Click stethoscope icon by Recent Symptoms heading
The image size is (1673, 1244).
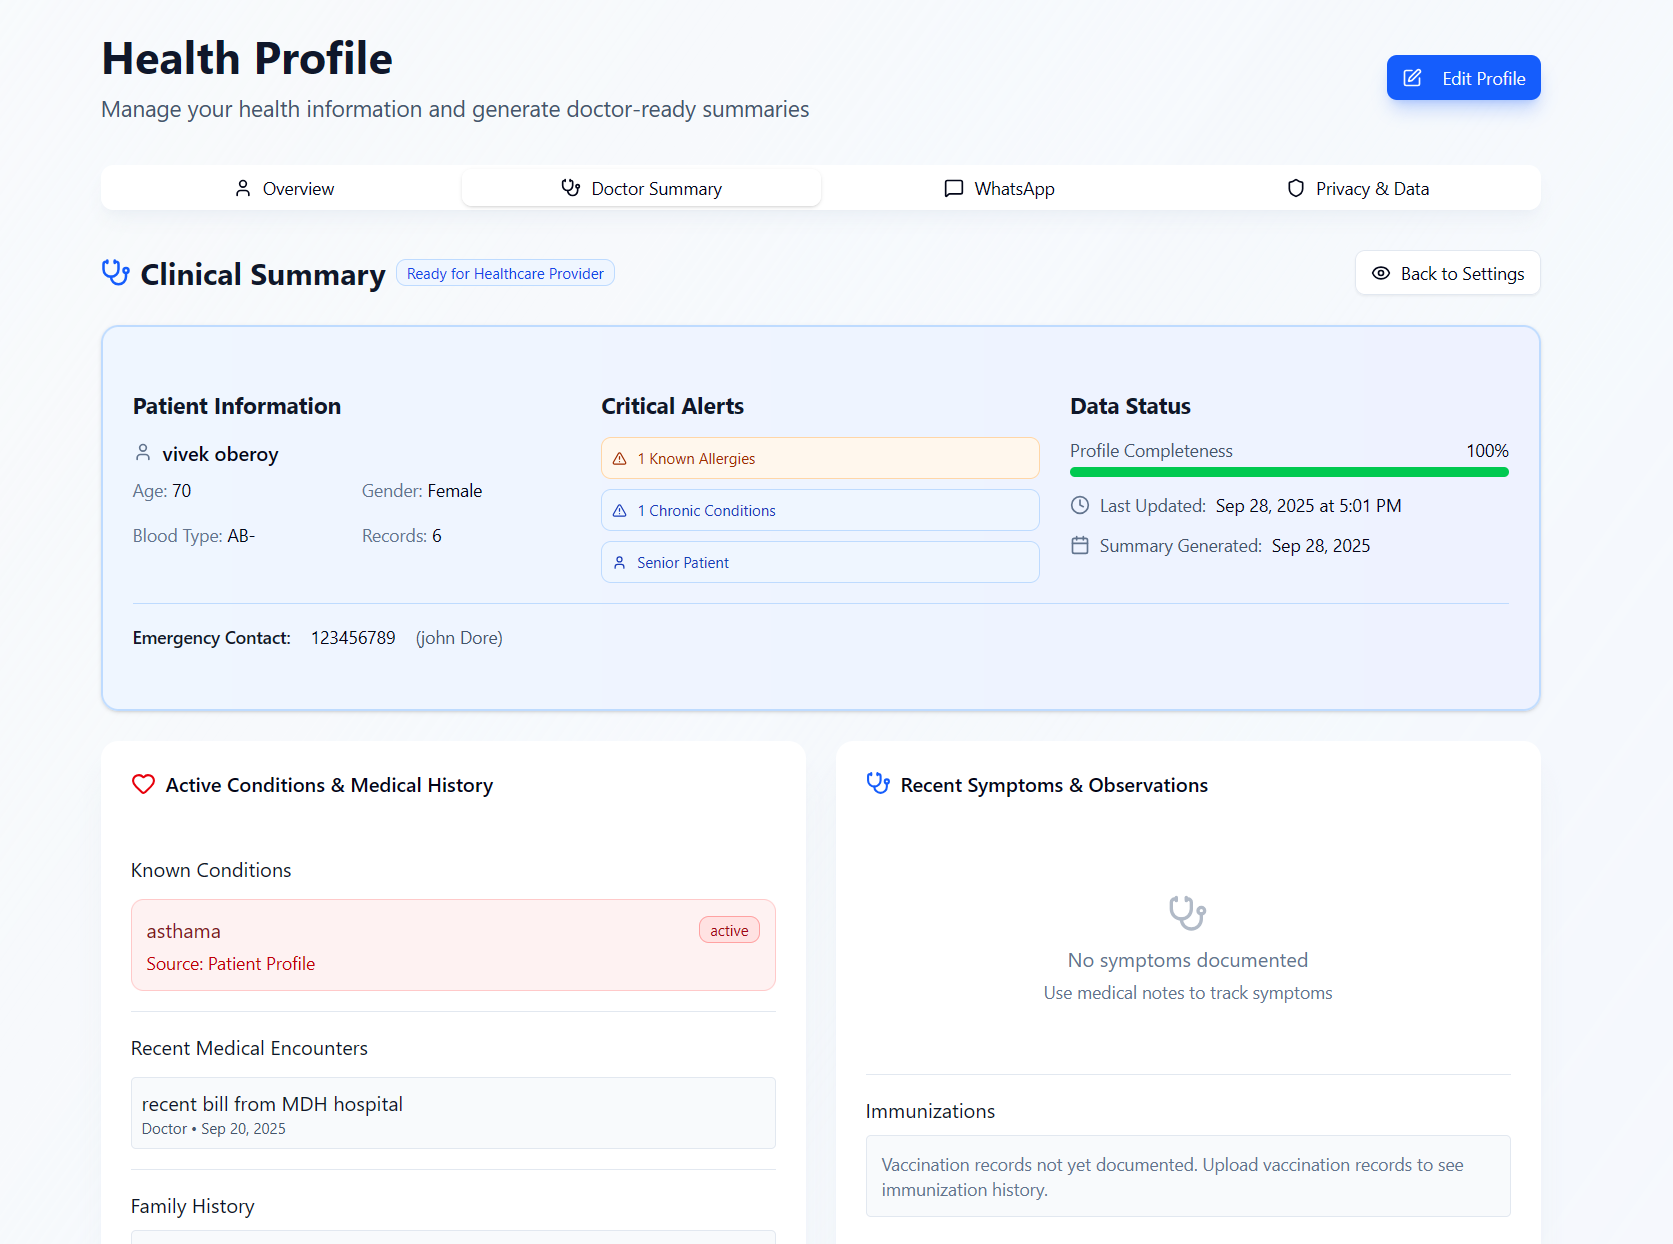tap(878, 784)
